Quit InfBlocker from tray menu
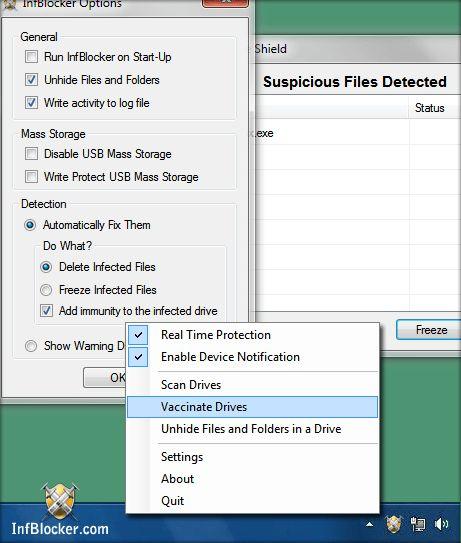This screenshot has height=543, width=461. coord(172,501)
